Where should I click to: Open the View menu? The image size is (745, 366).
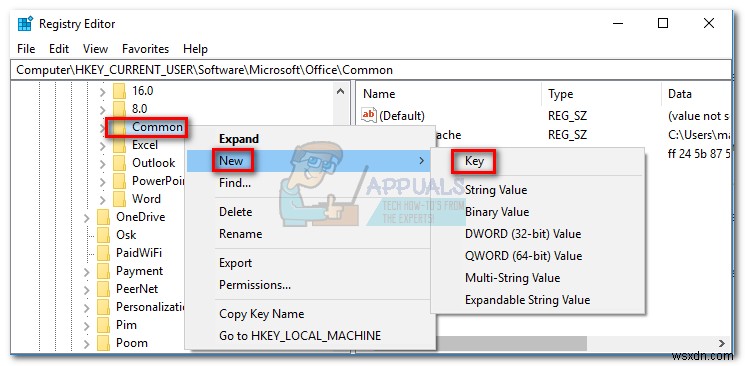click(x=96, y=48)
